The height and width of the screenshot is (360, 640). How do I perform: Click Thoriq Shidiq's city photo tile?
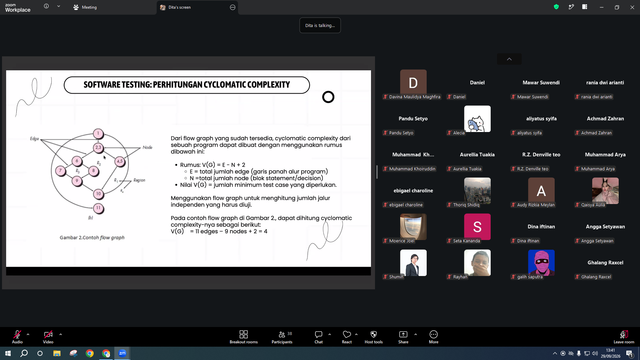tap(477, 190)
